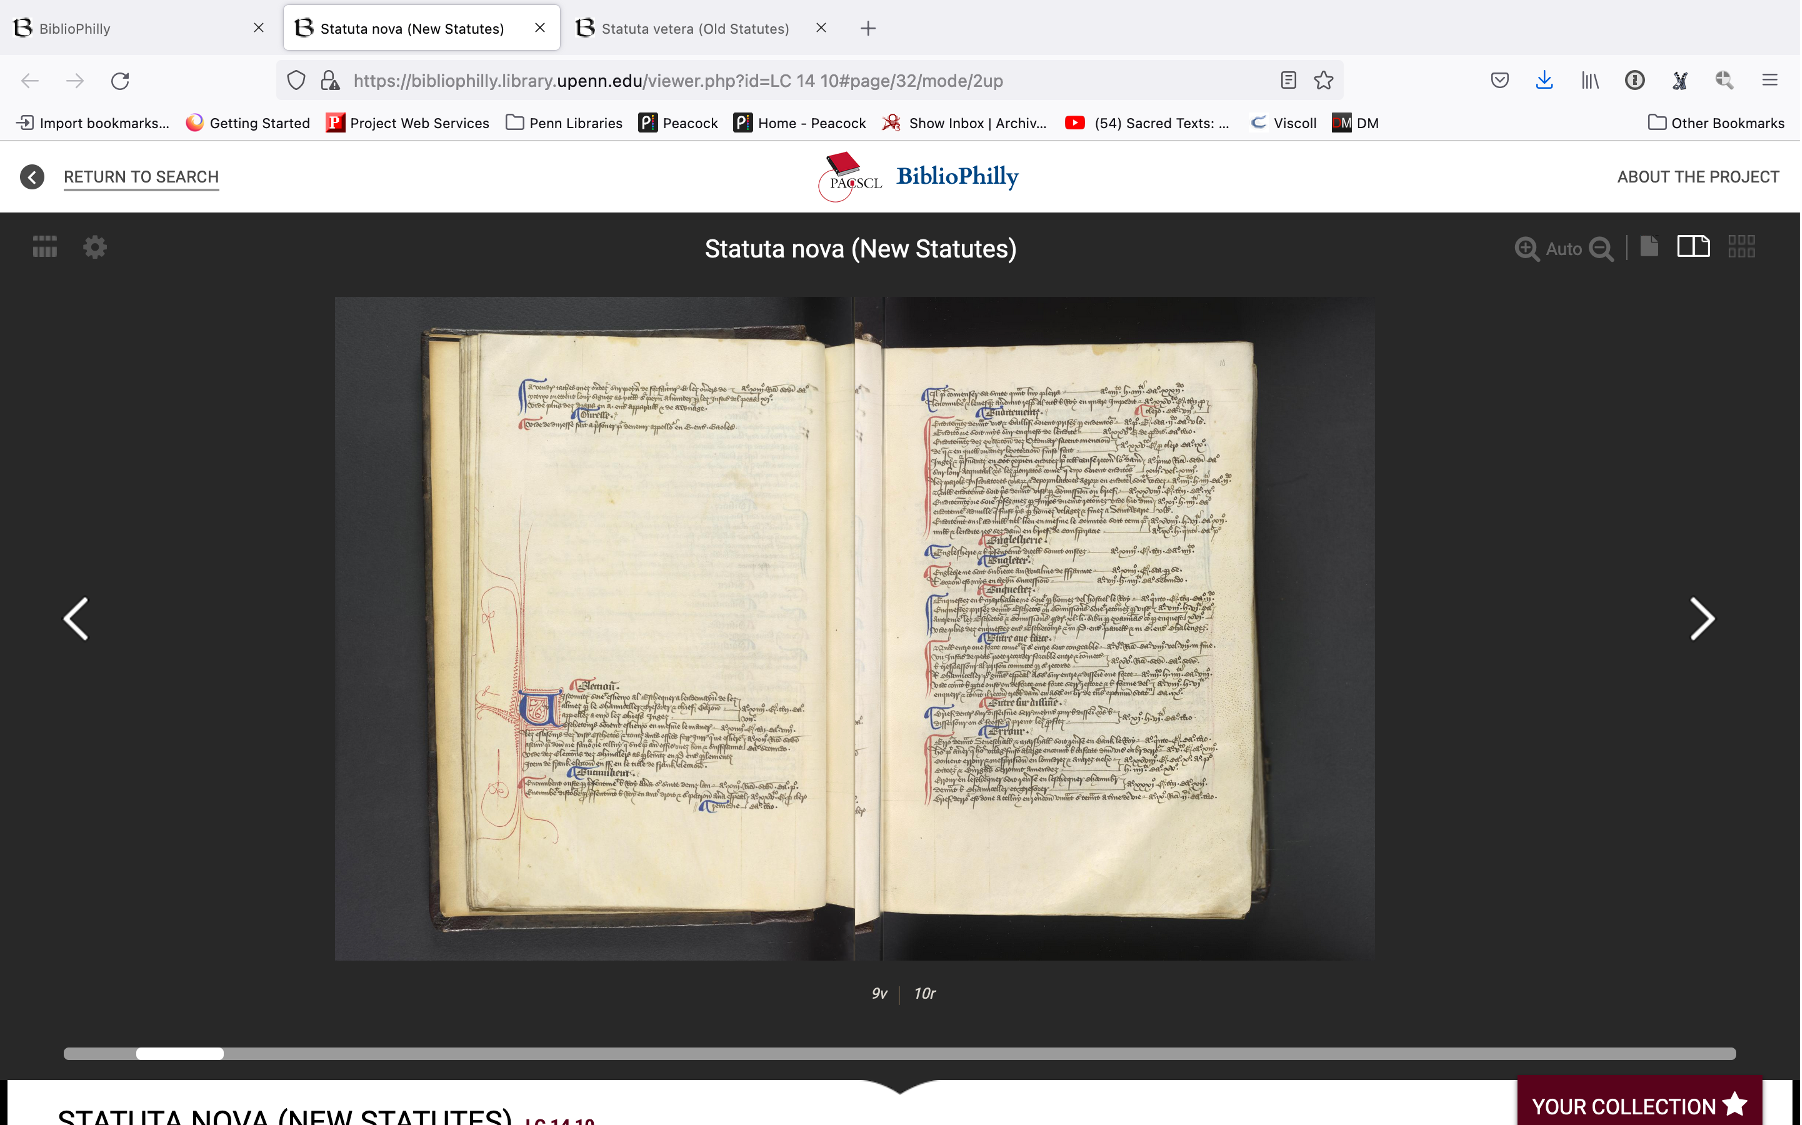The height and width of the screenshot is (1125, 1802).
Task: Click the browser forward arrow
Action: pyautogui.click(x=75, y=81)
